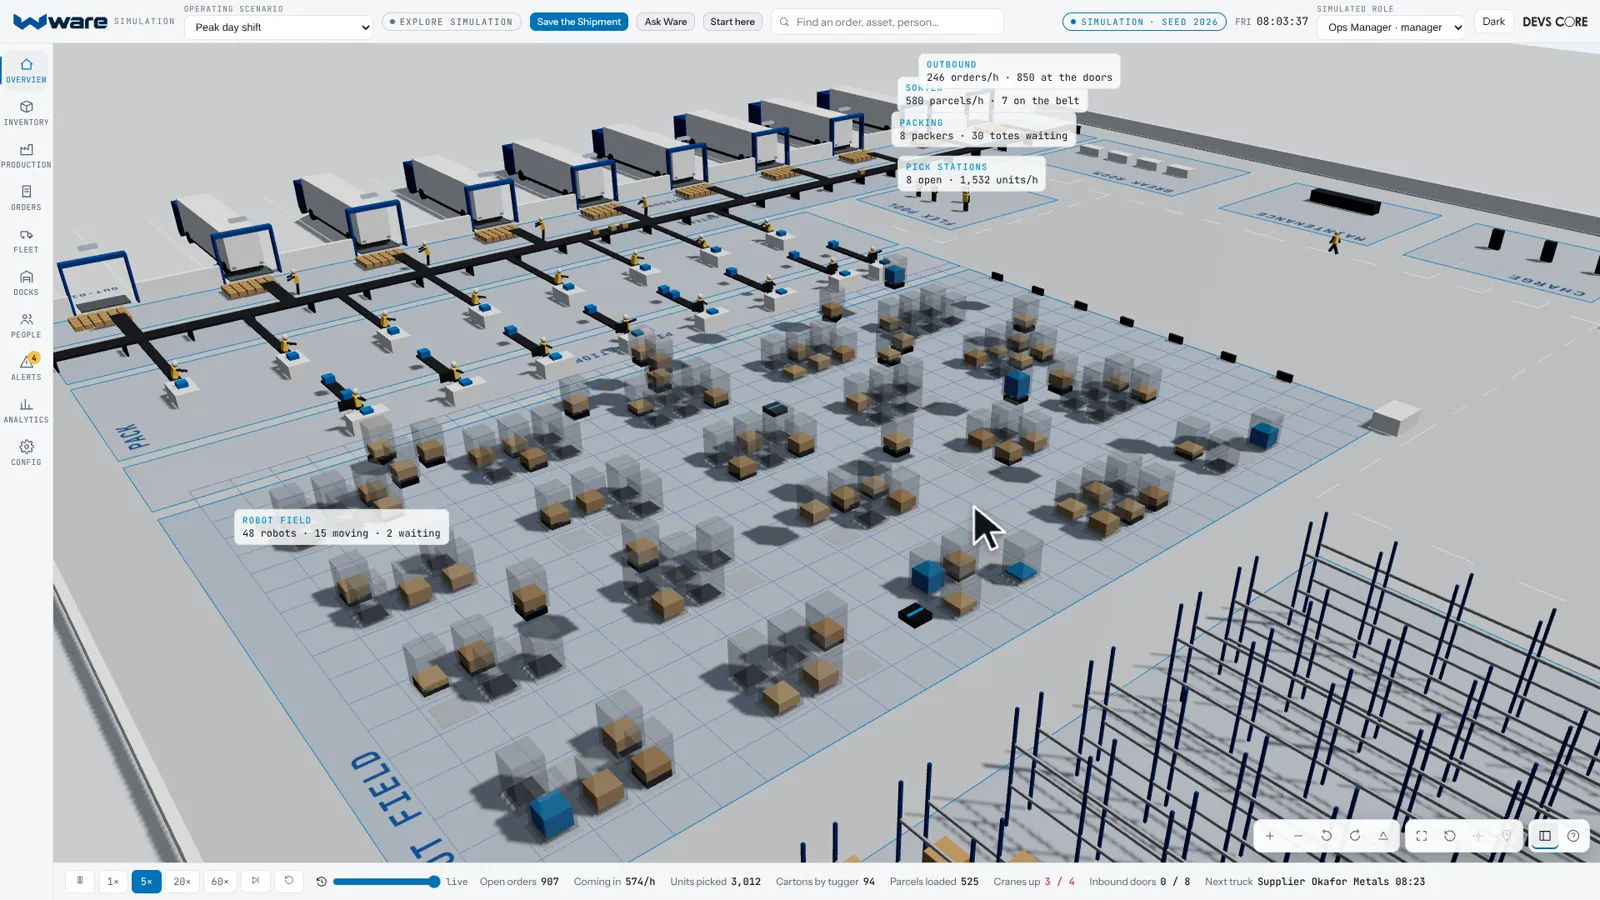Open Analytics from the left sidebar
1600x900 pixels.
(x=26, y=410)
